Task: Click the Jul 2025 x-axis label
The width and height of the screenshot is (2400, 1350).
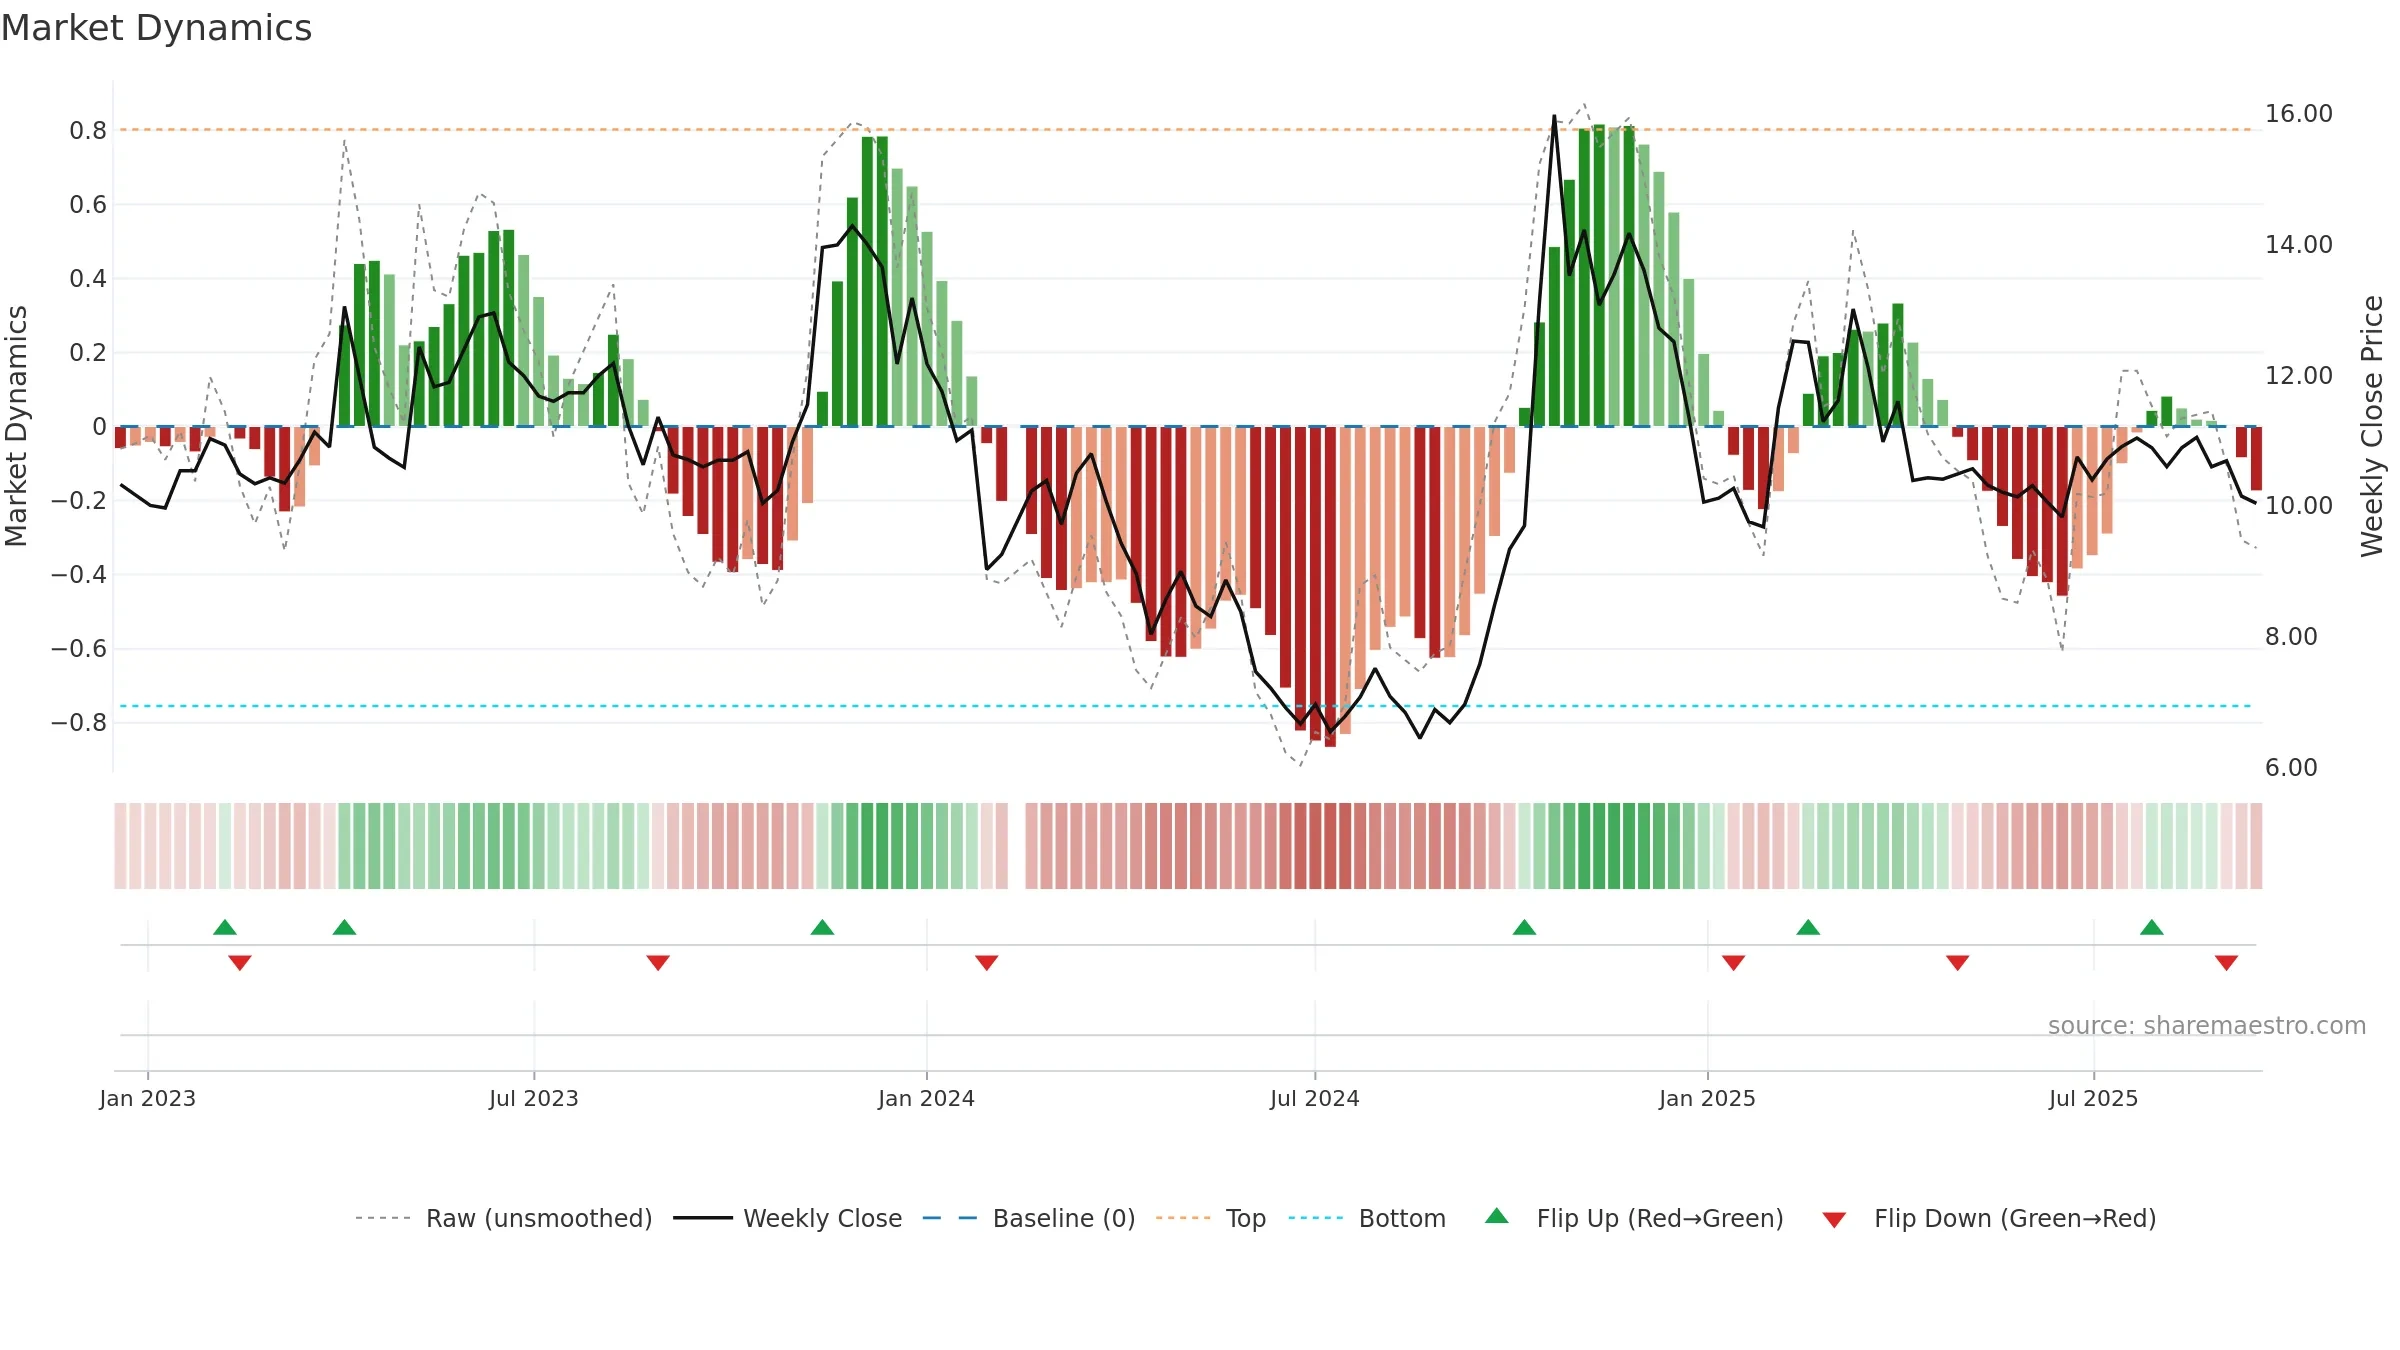Action: point(2093,1098)
